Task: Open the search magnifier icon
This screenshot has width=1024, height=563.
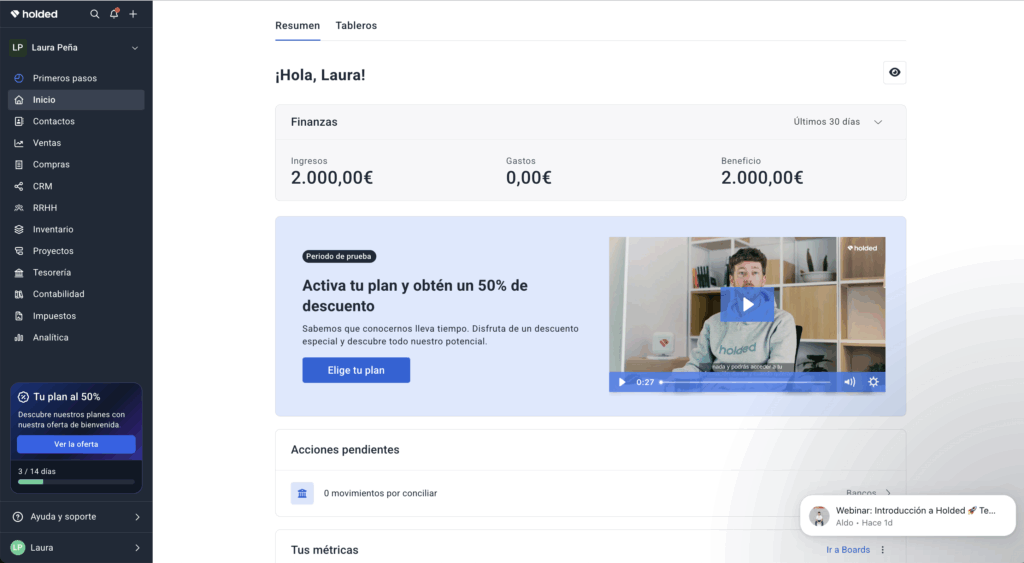Action: click(x=95, y=14)
